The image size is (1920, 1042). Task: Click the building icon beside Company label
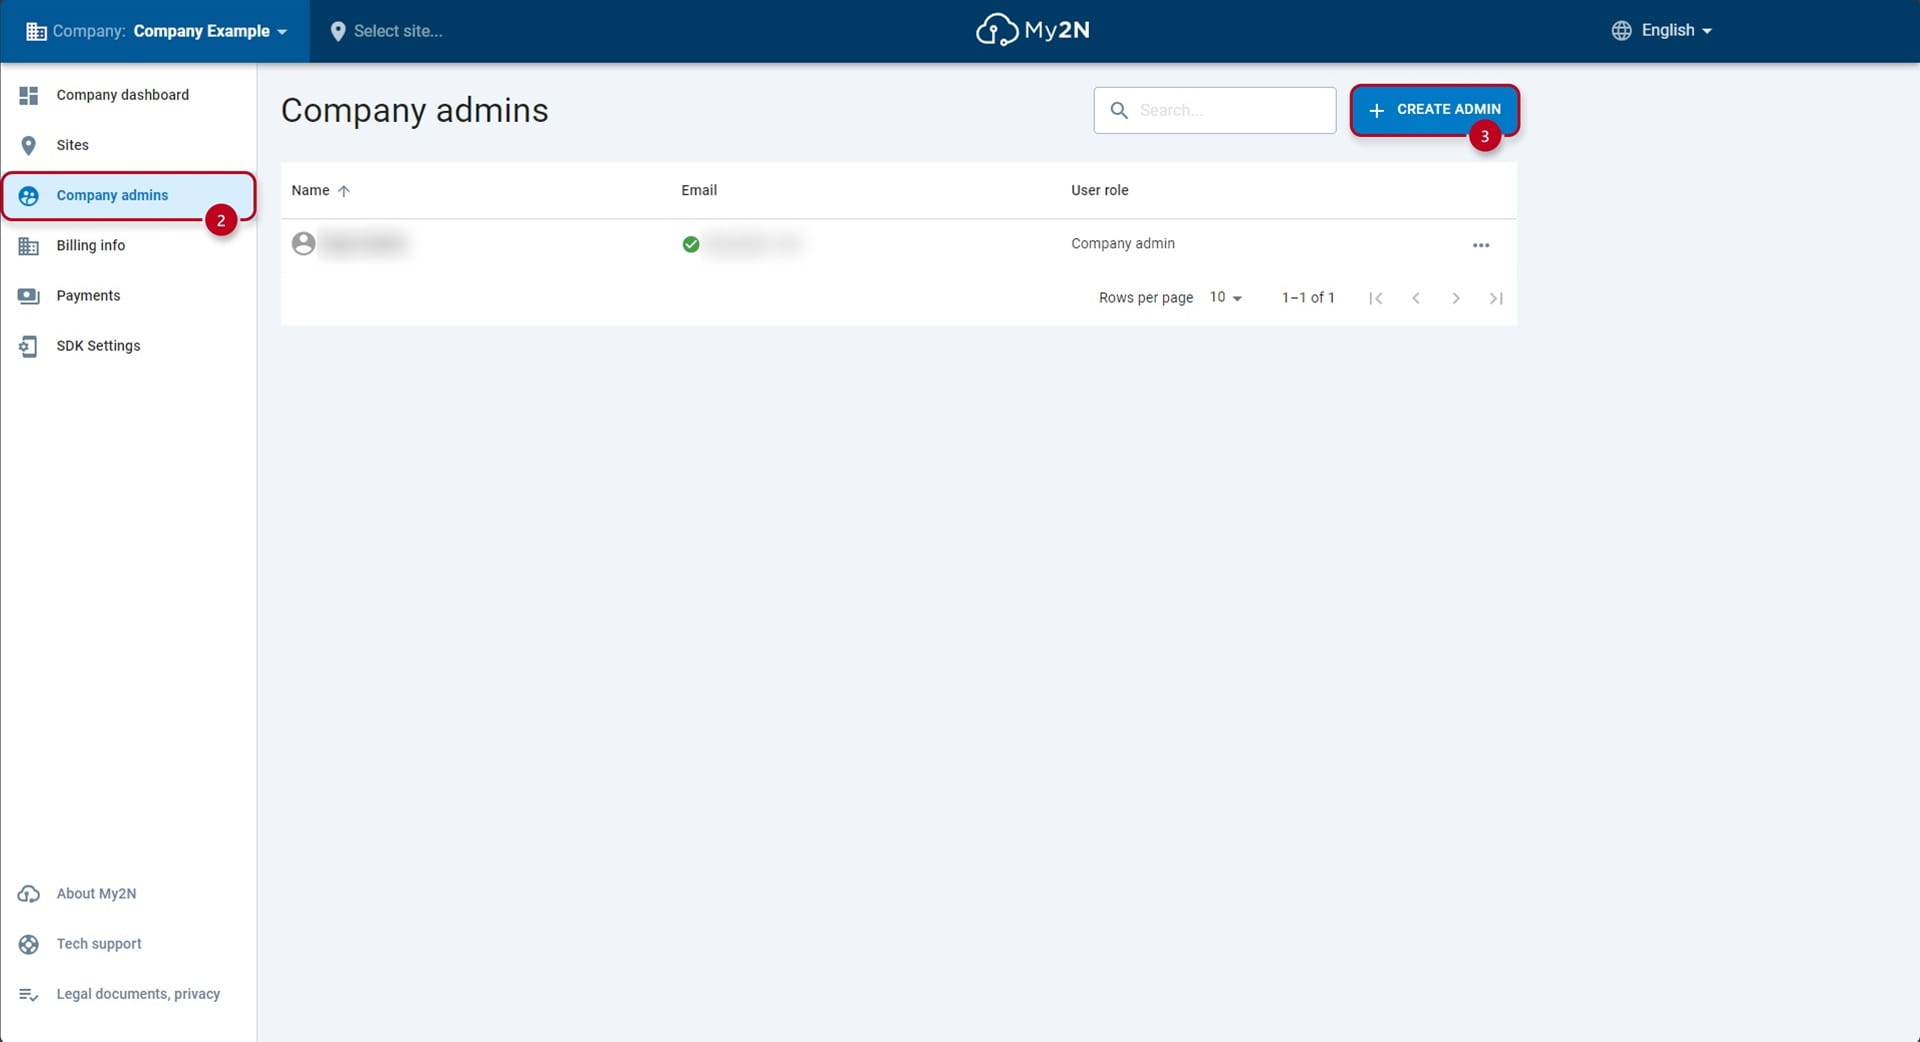(x=36, y=31)
